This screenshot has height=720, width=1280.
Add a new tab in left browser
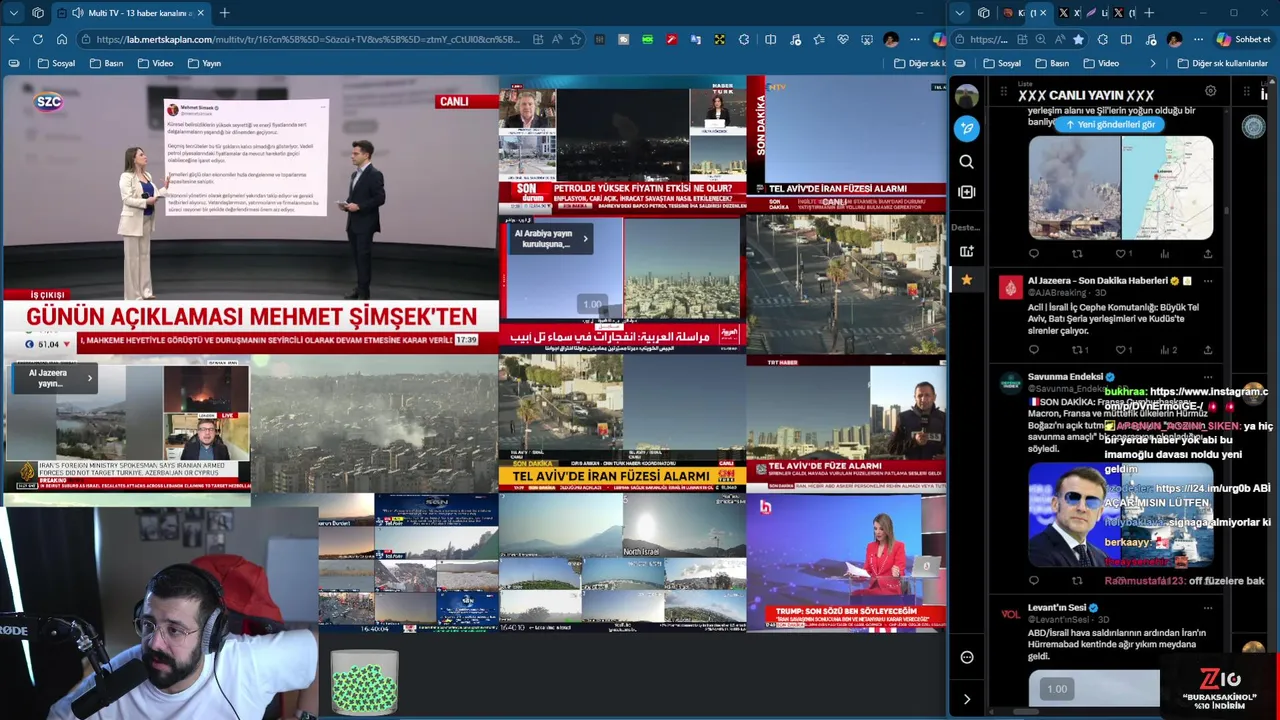click(x=224, y=13)
